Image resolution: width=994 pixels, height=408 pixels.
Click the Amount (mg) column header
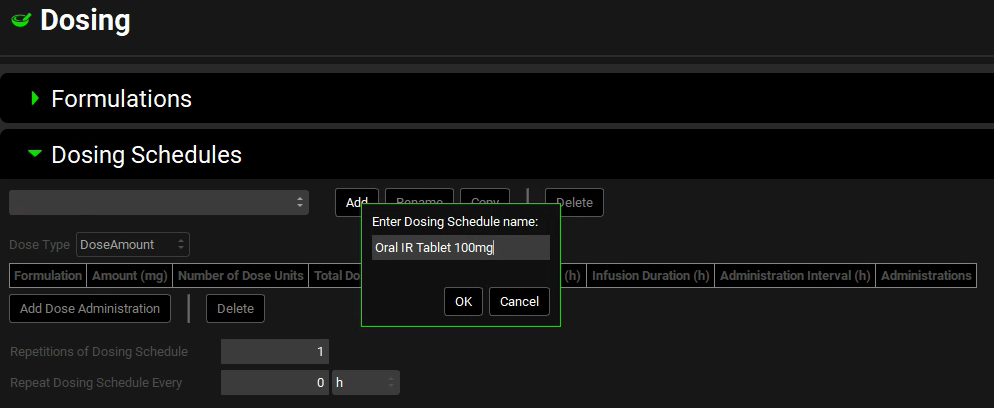129,276
